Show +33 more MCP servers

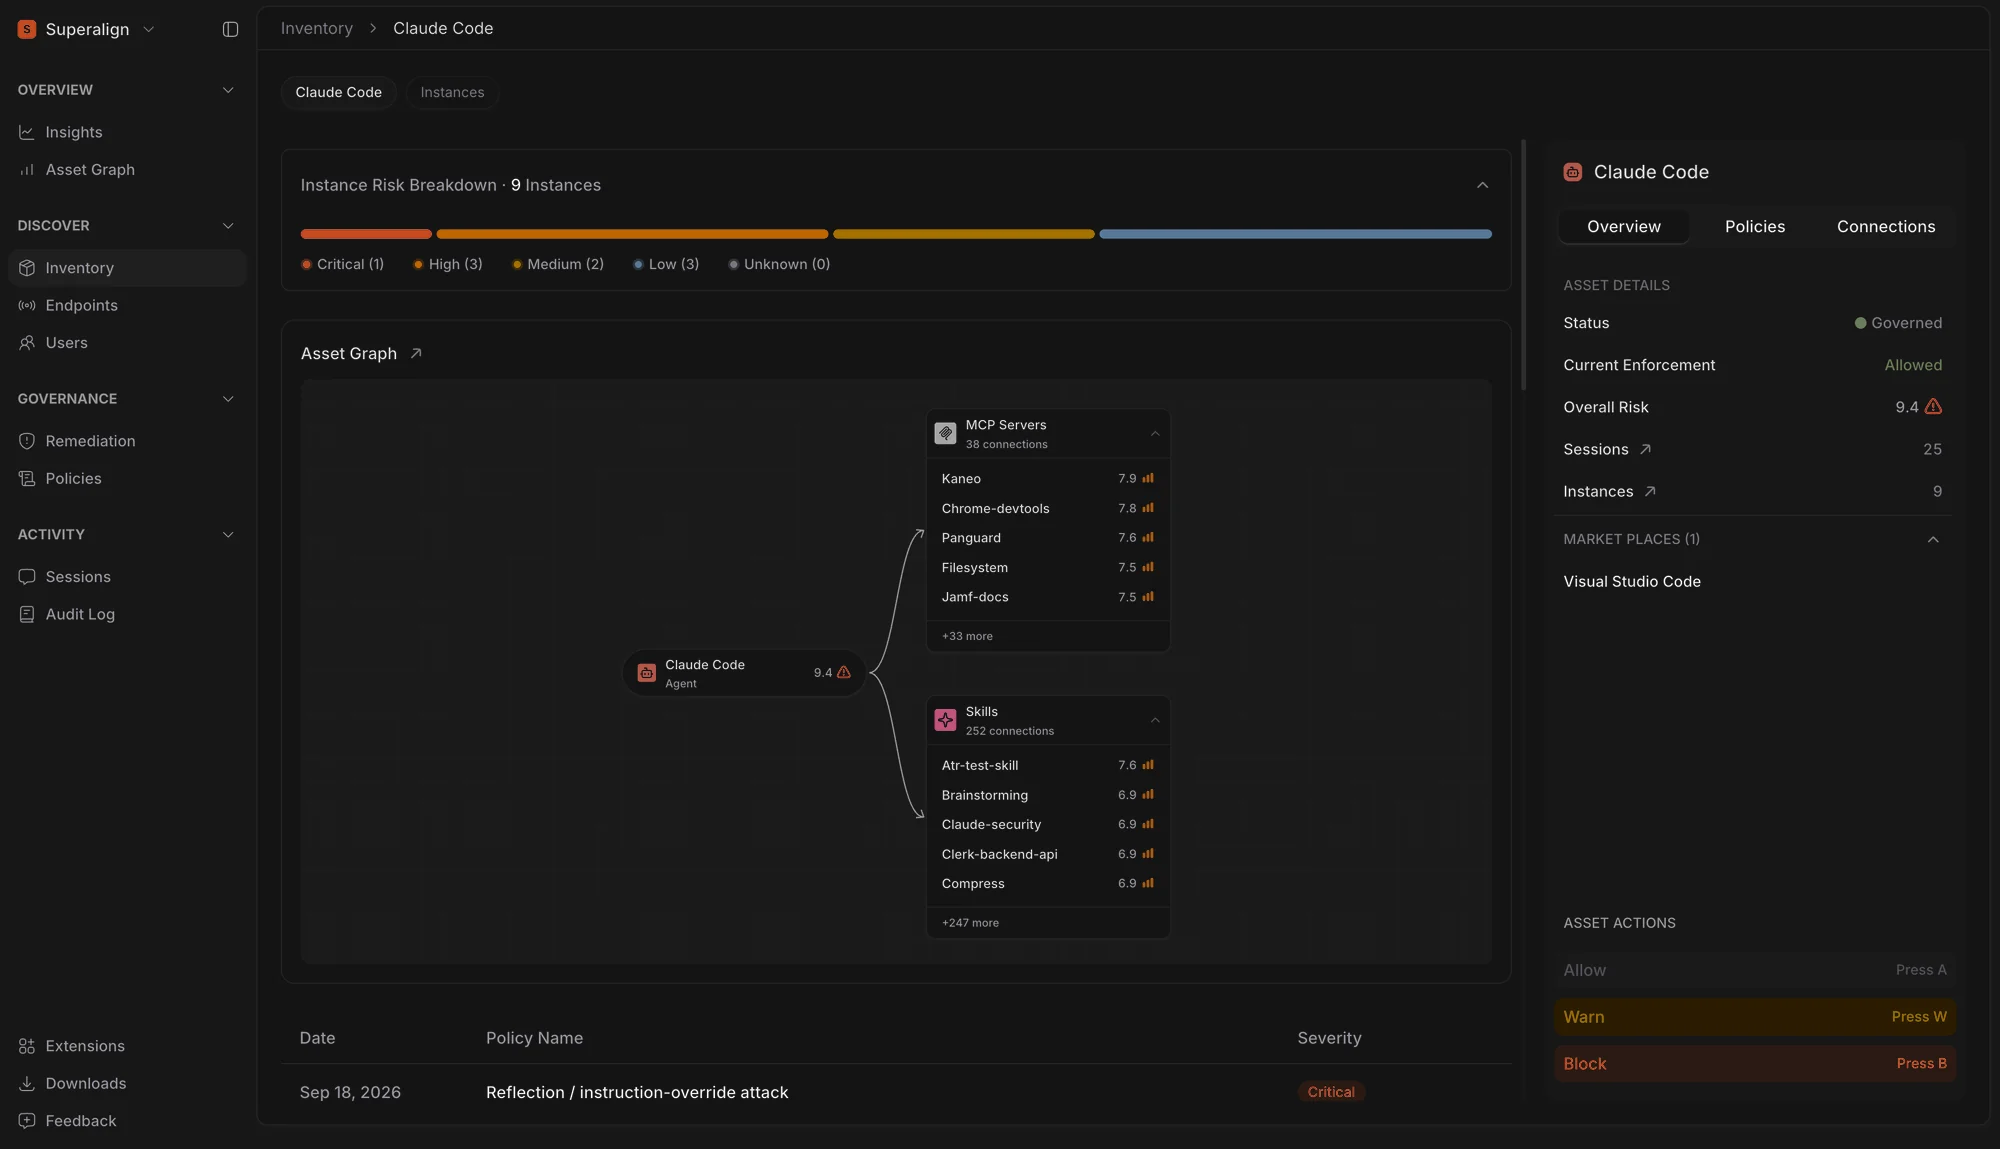[x=967, y=636]
